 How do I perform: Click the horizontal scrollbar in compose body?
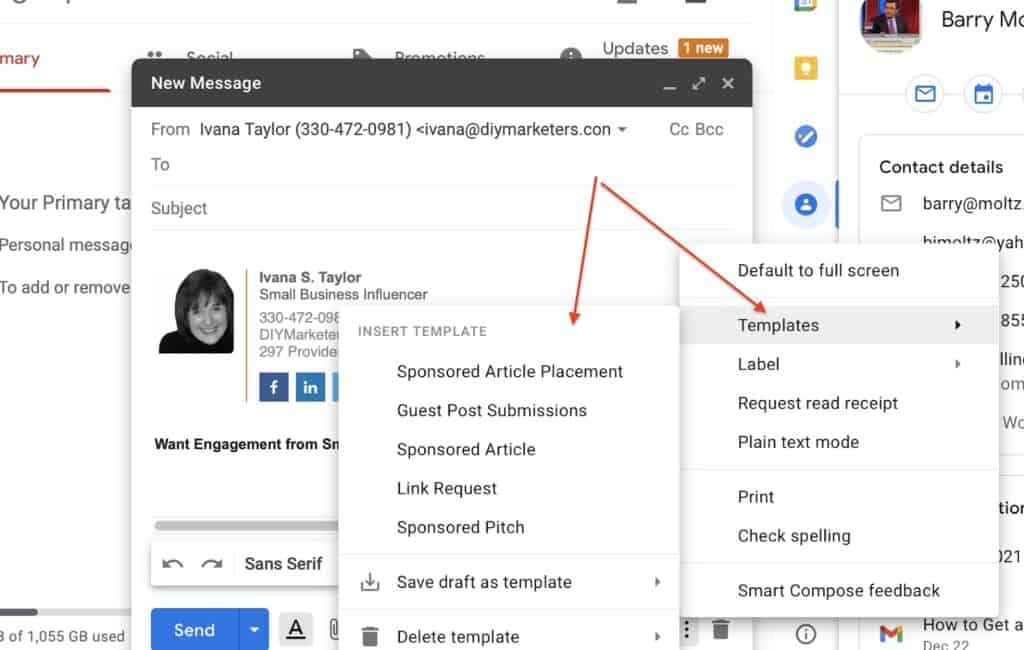coord(246,526)
